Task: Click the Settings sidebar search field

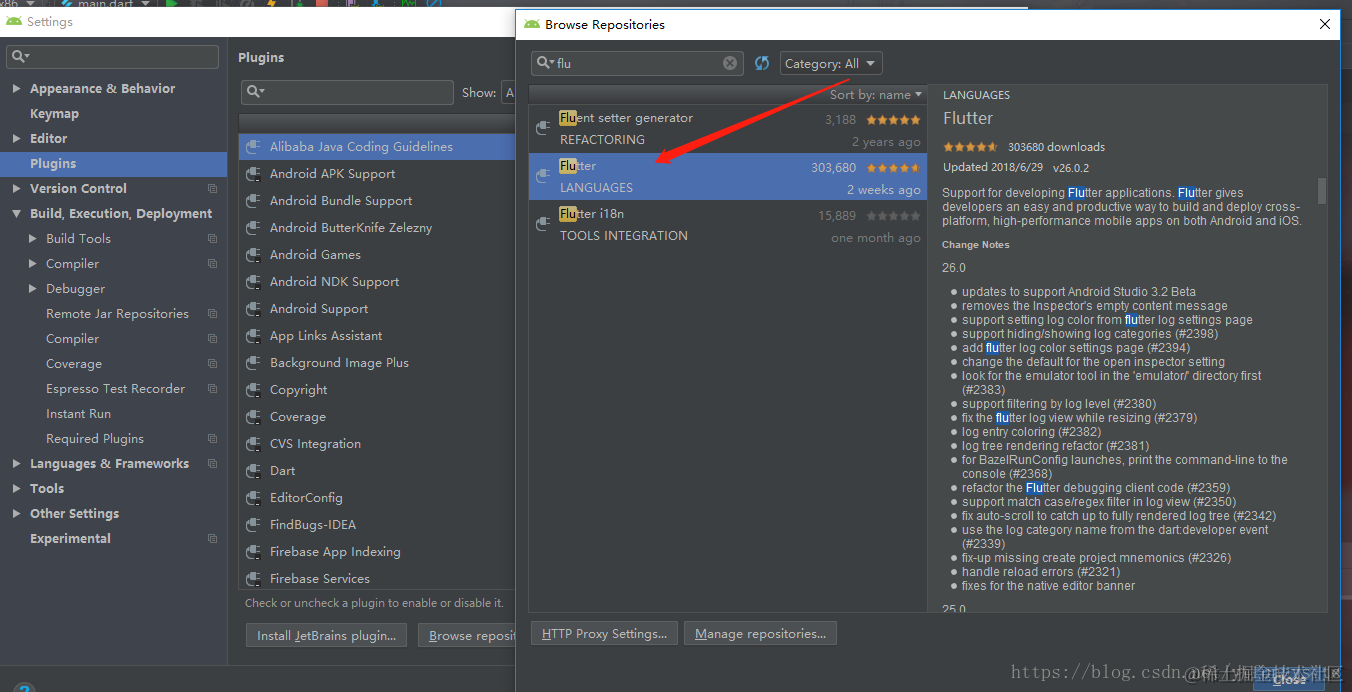Action: (x=112, y=57)
